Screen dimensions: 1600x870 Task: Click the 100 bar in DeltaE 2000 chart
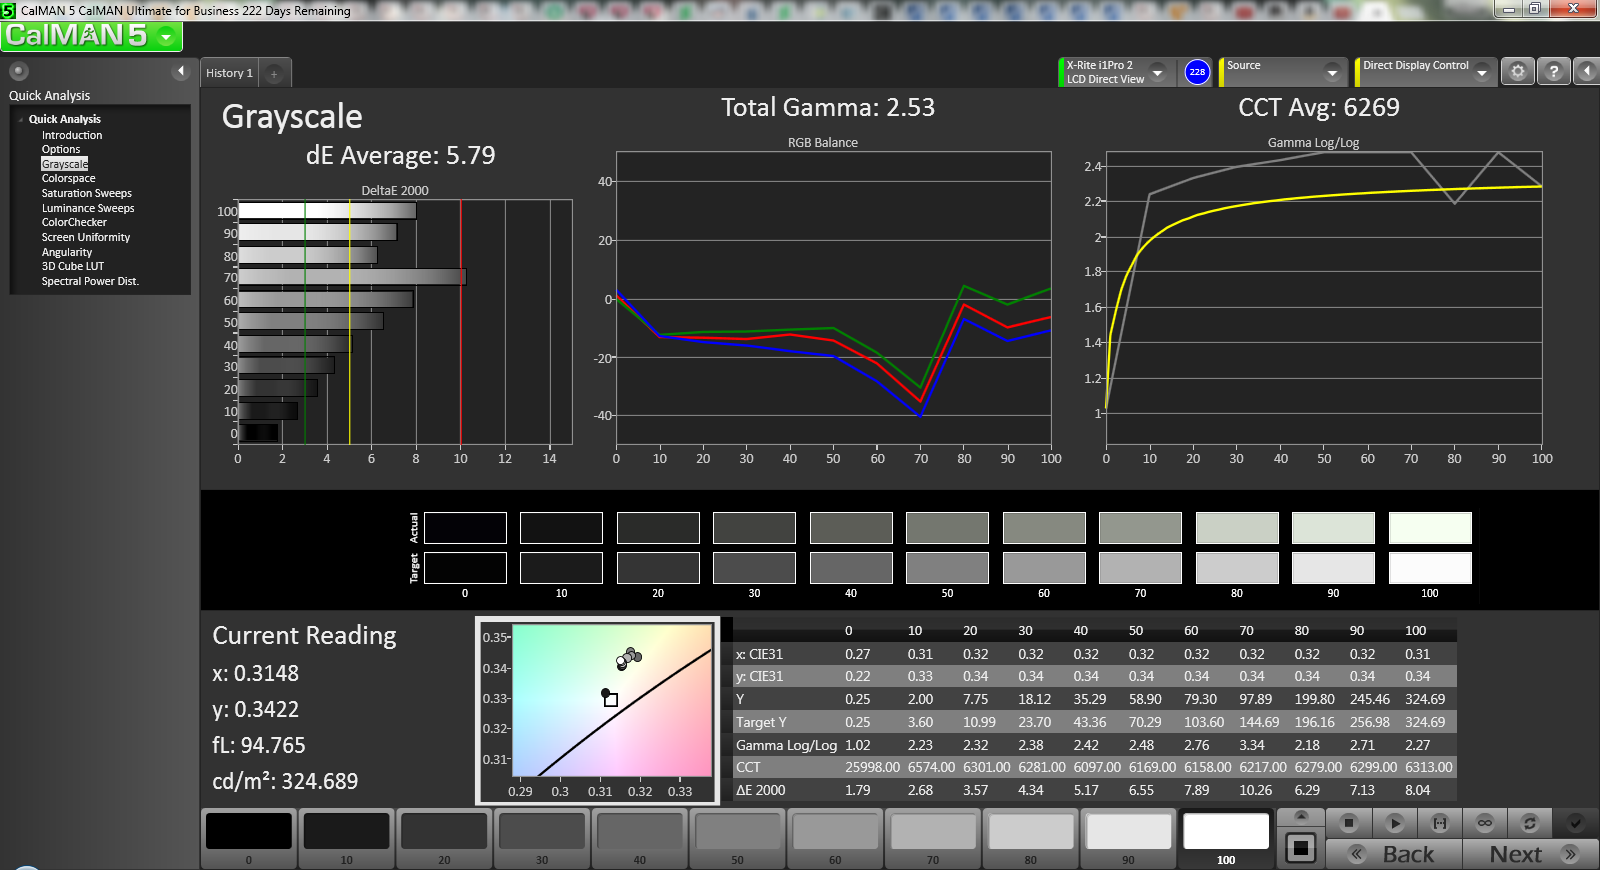pyautogui.click(x=327, y=211)
